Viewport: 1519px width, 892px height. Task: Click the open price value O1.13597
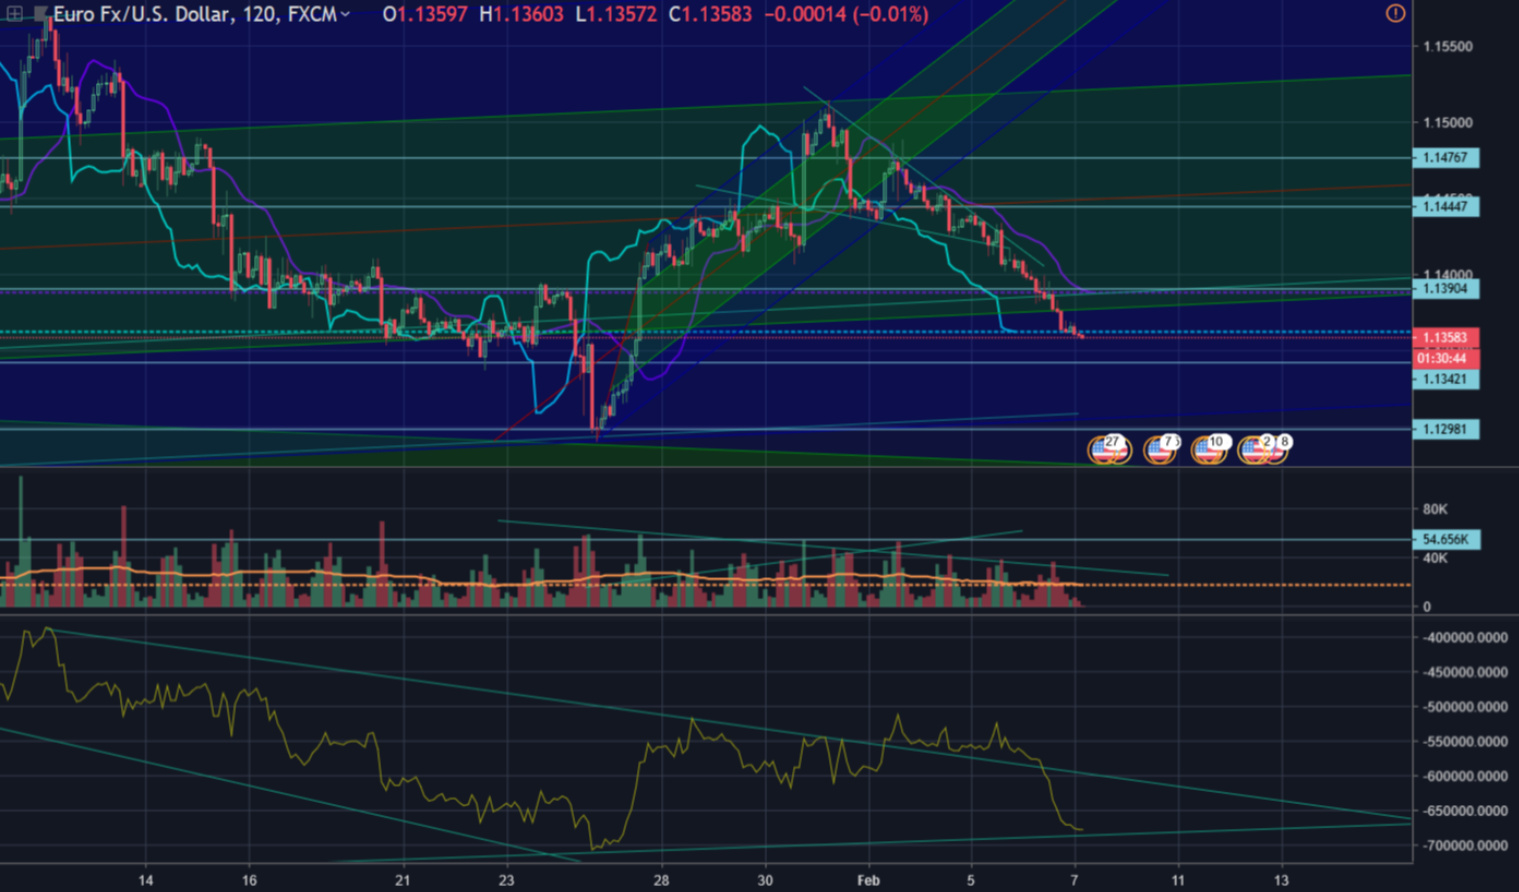pos(425,14)
